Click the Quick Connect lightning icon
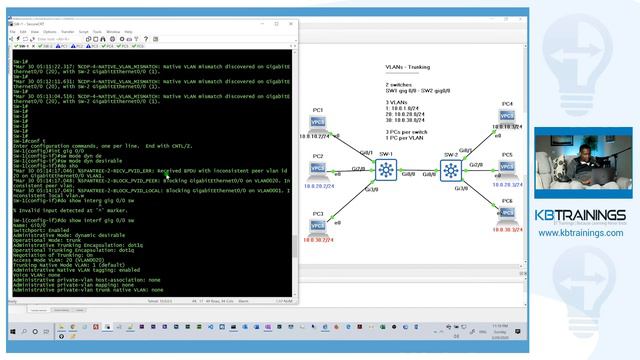The height and width of the screenshot is (360, 640). pyautogui.click(x=18, y=39)
